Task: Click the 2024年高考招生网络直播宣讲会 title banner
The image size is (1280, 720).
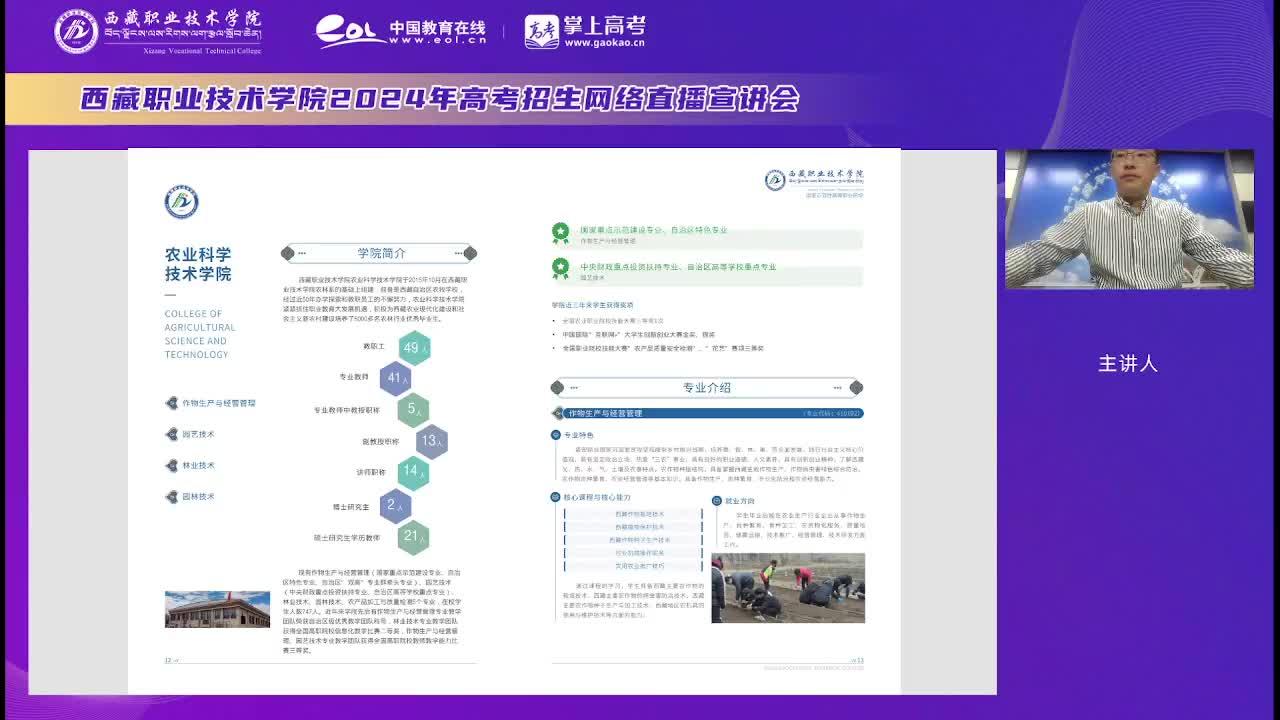Action: pyautogui.click(x=440, y=99)
